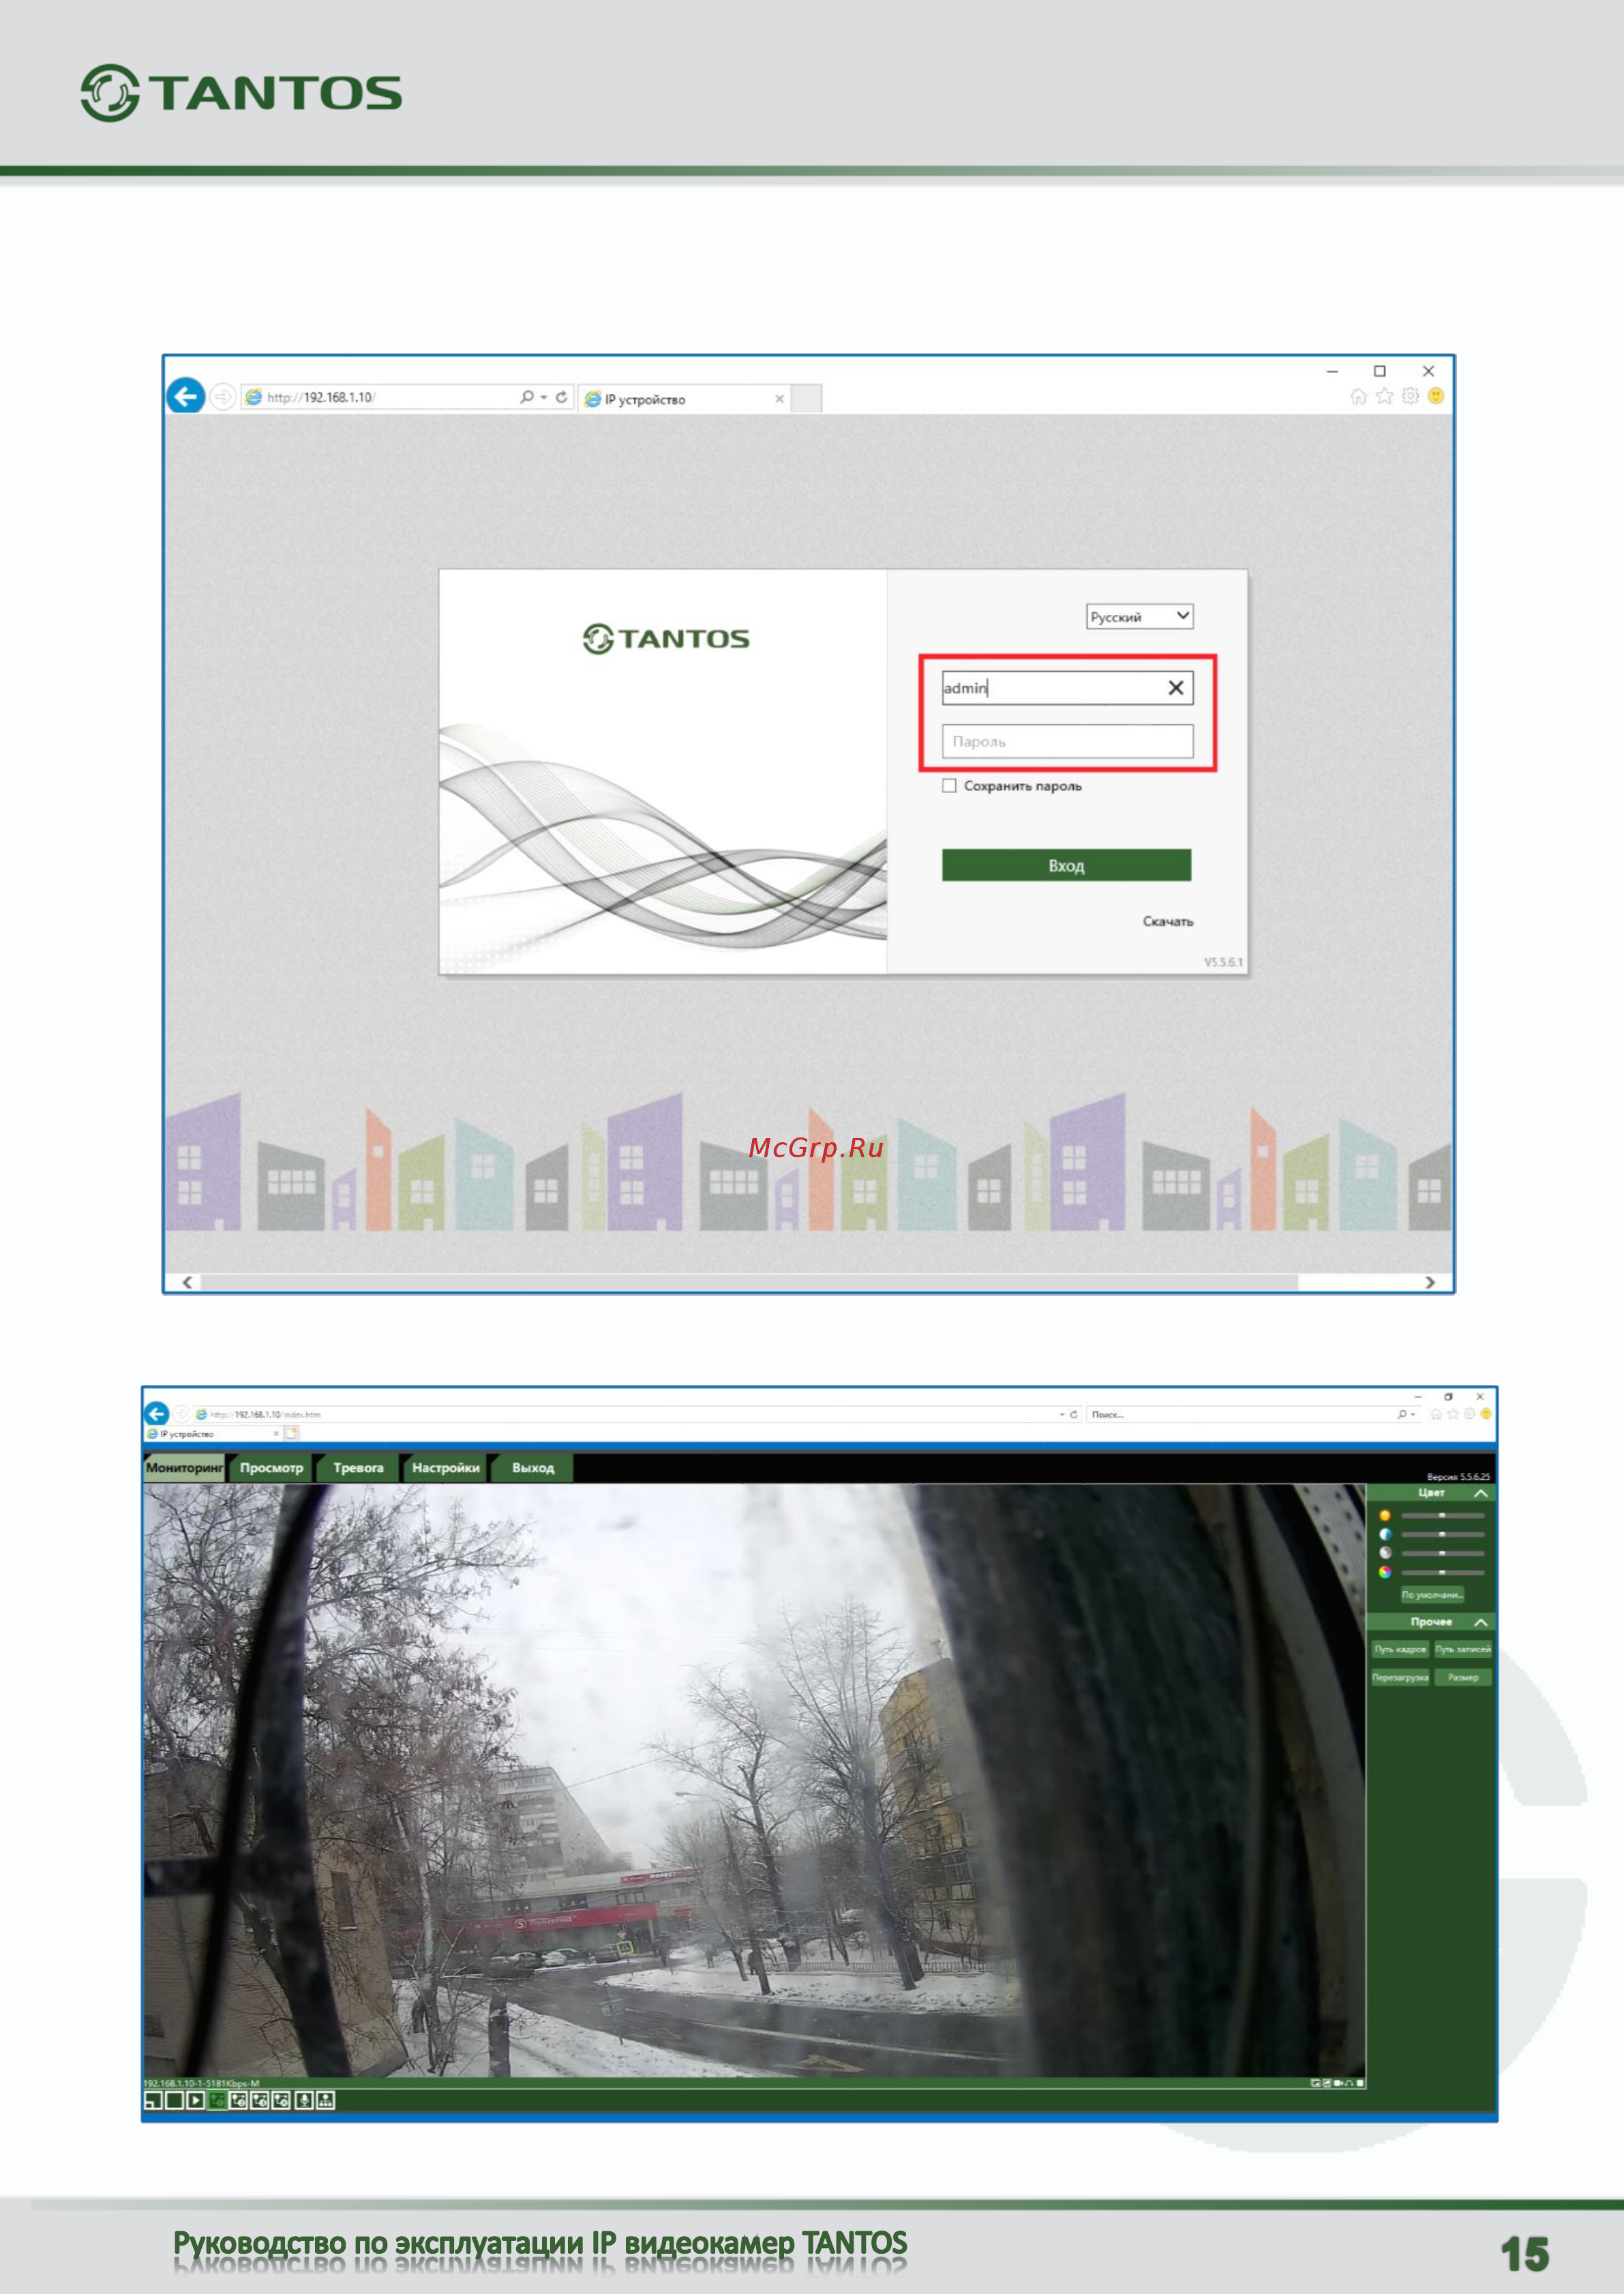
Task: Click smiley icon in monitoring browser toolbar
Action: [1486, 1414]
